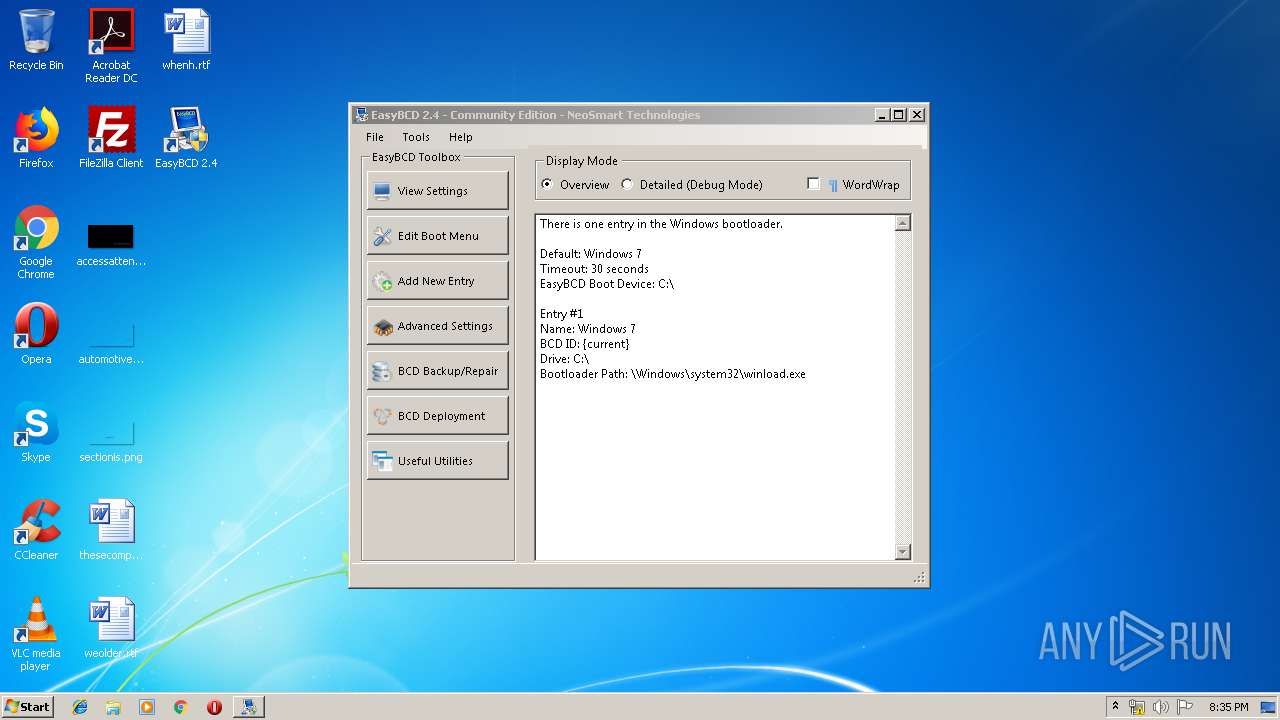Image resolution: width=1280 pixels, height=720 pixels.
Task: Launch Opera from the taskbar
Action: point(214,707)
